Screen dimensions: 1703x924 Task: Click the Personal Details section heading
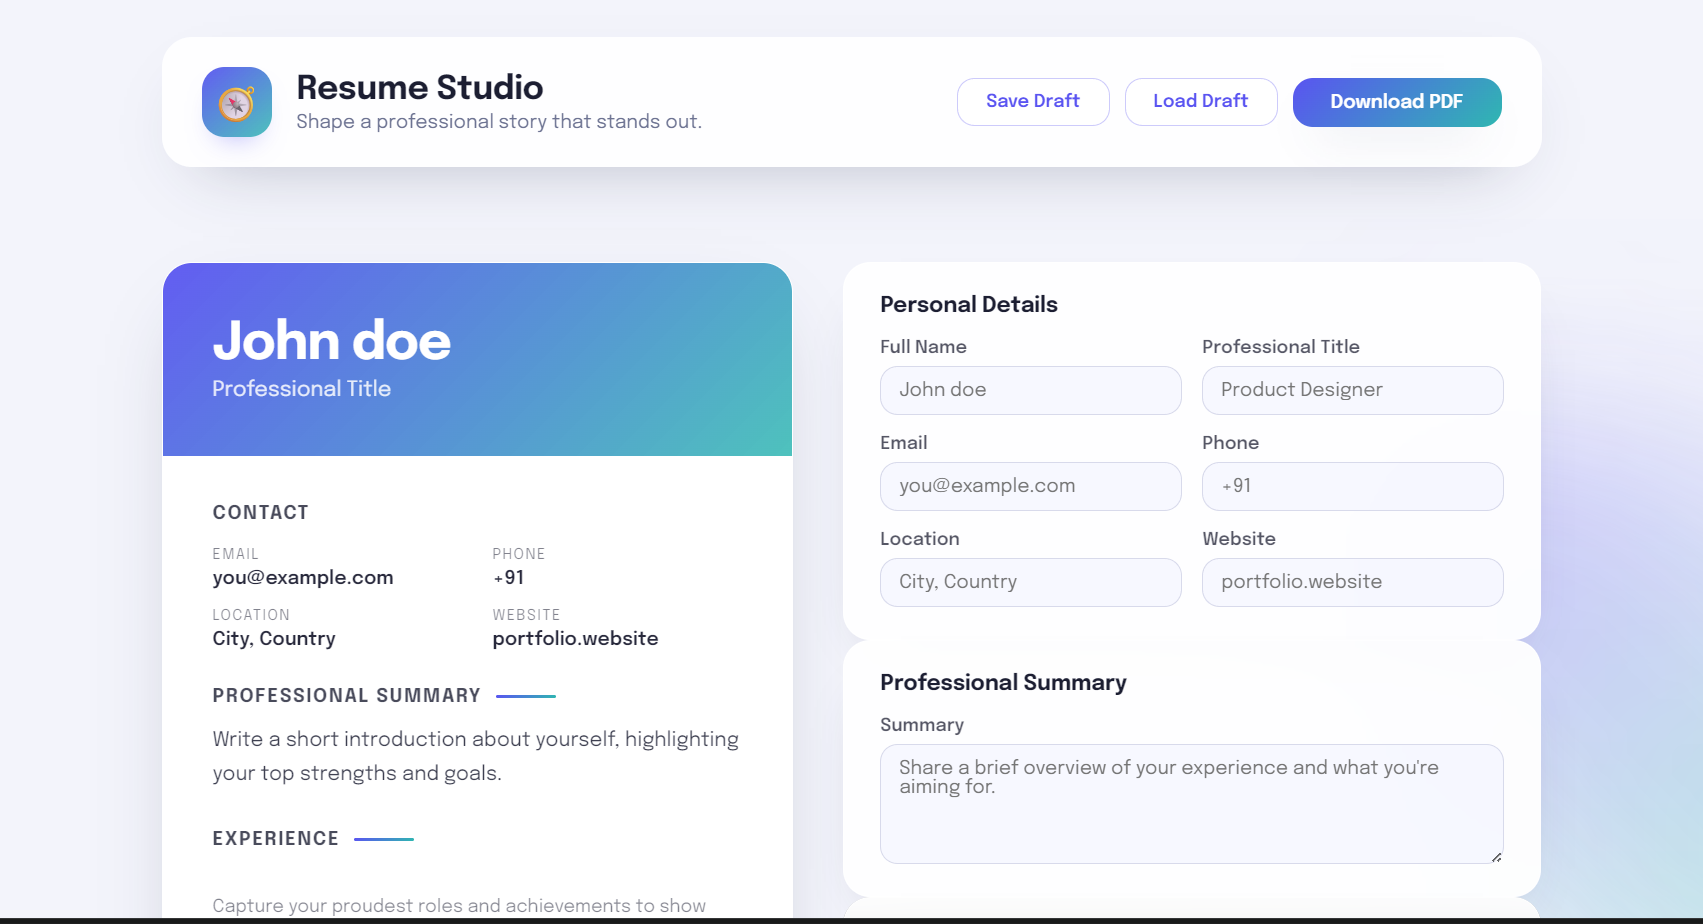pyautogui.click(x=968, y=305)
